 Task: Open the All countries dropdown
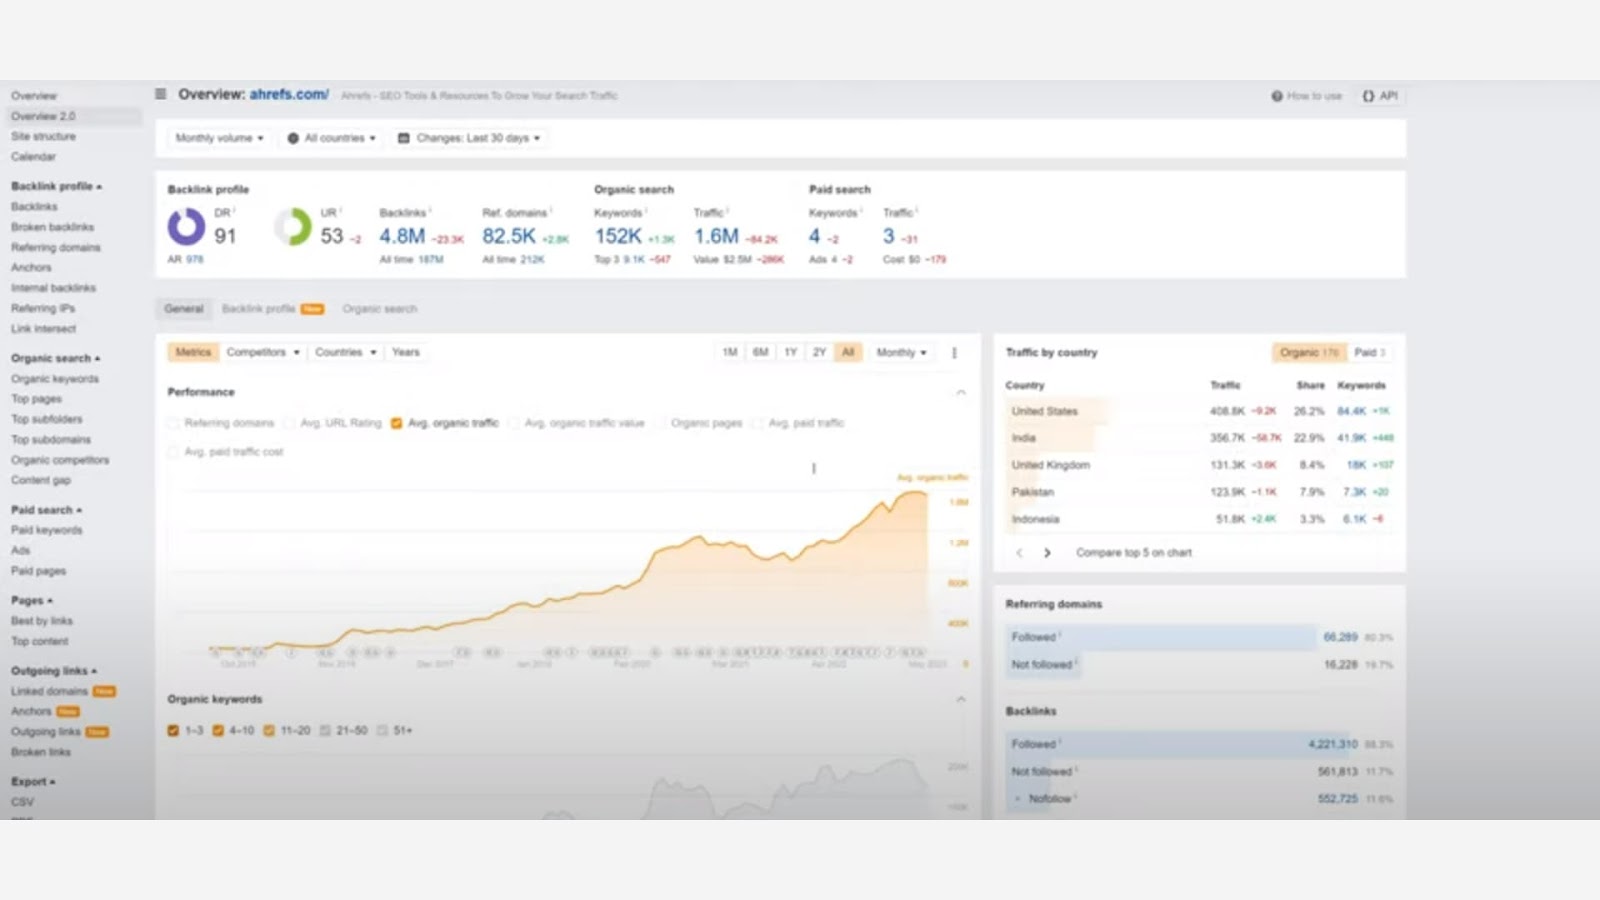(x=332, y=138)
